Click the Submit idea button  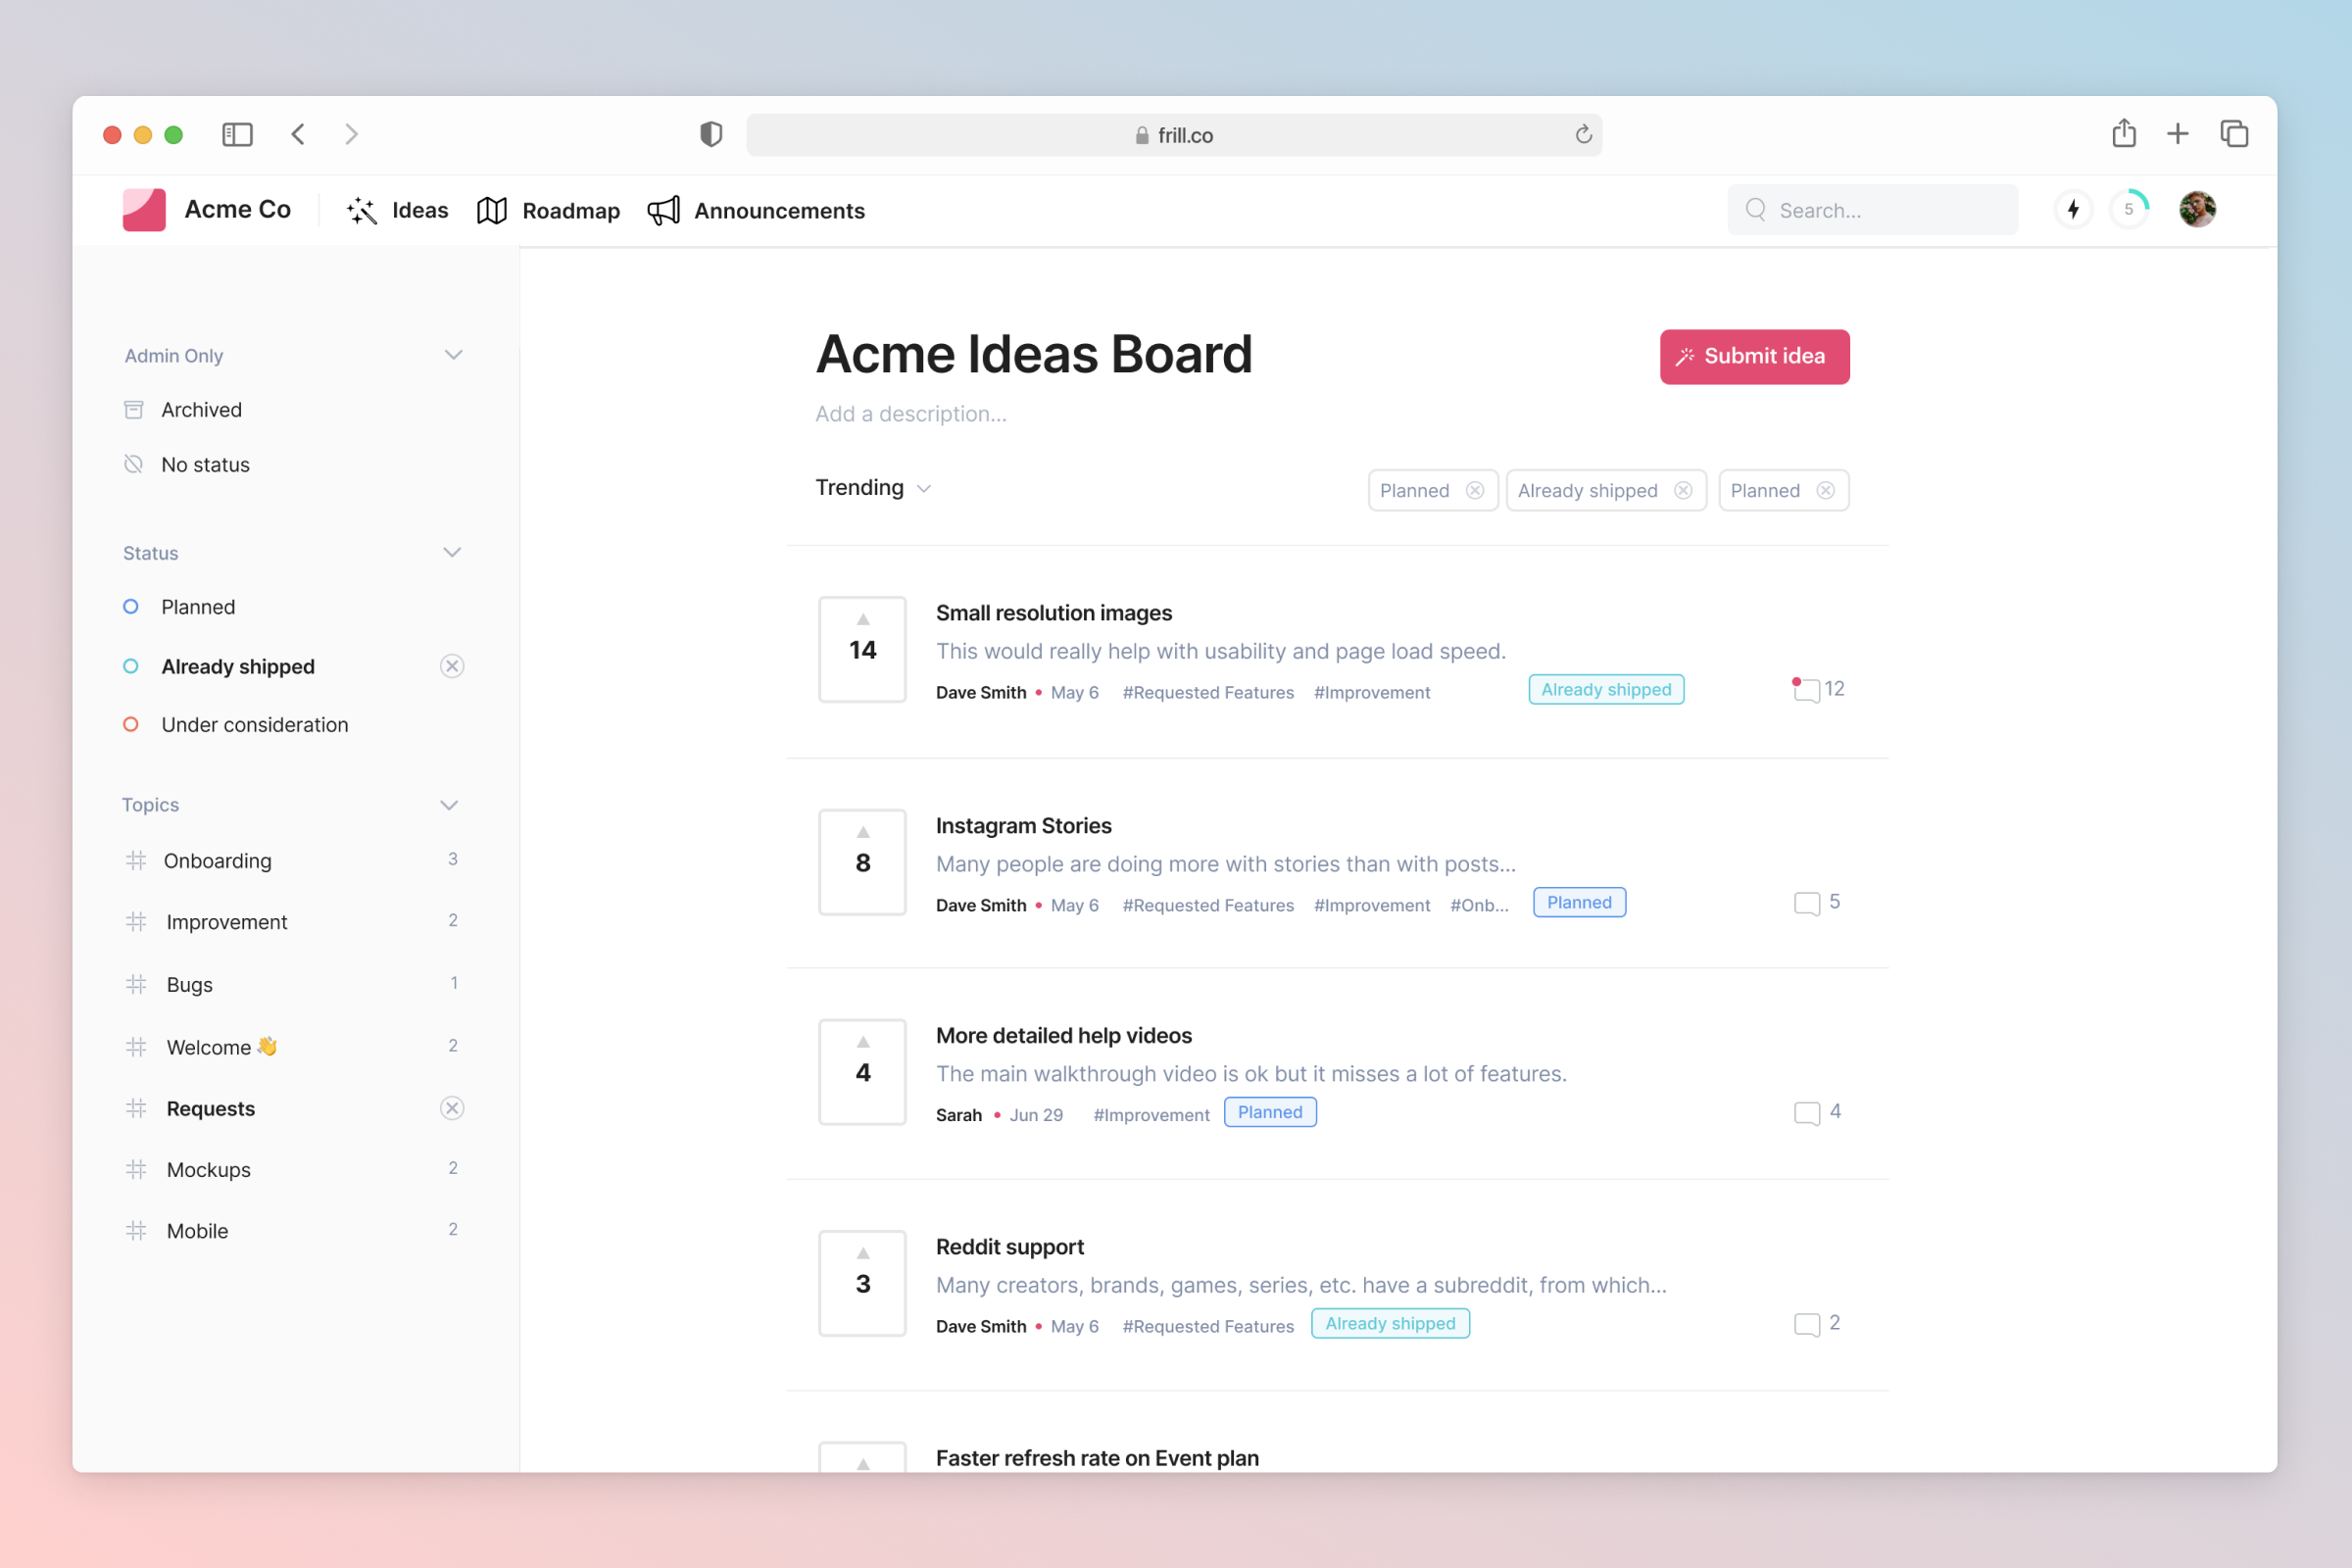click(1754, 357)
